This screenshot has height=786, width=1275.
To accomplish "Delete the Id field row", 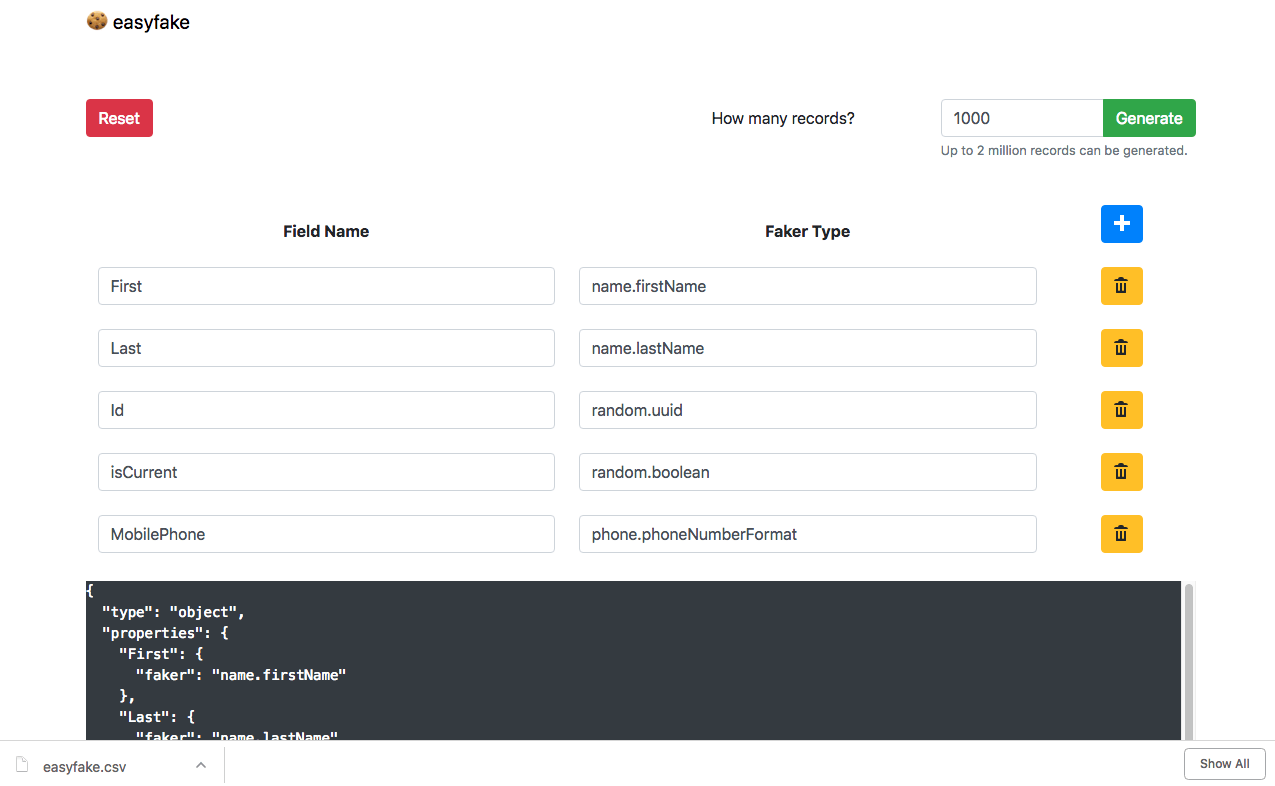I will 1121,410.
